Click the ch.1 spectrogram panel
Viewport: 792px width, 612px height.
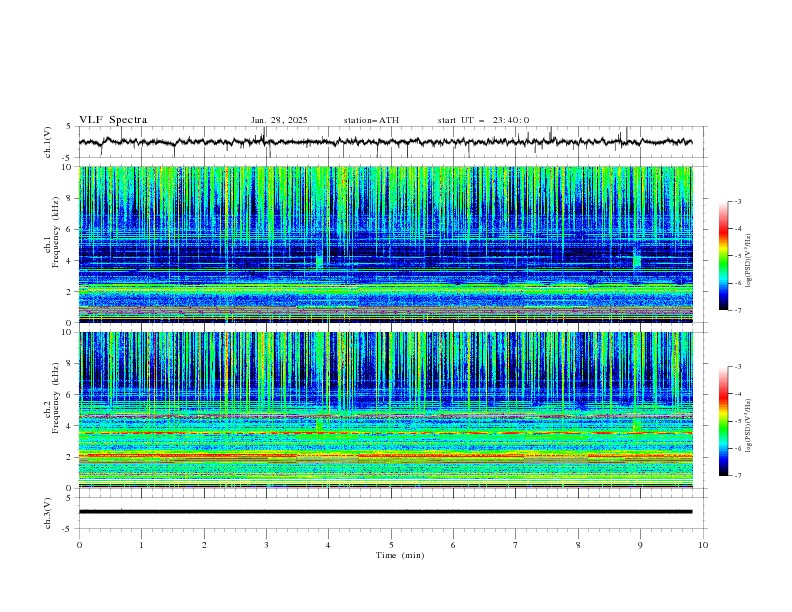tap(386, 244)
